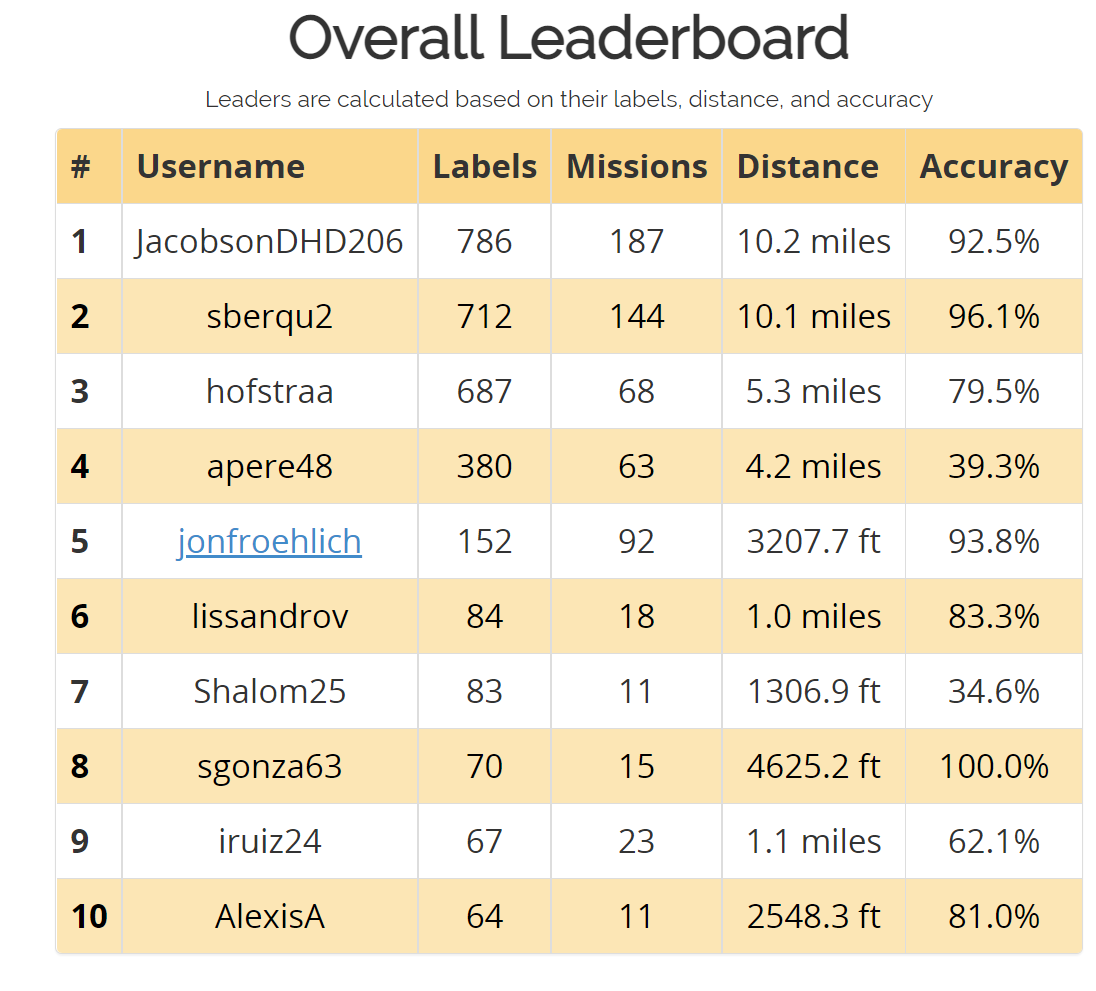Sort by the Distance column header
The width and height of the screenshot is (1096, 991).
click(x=807, y=166)
